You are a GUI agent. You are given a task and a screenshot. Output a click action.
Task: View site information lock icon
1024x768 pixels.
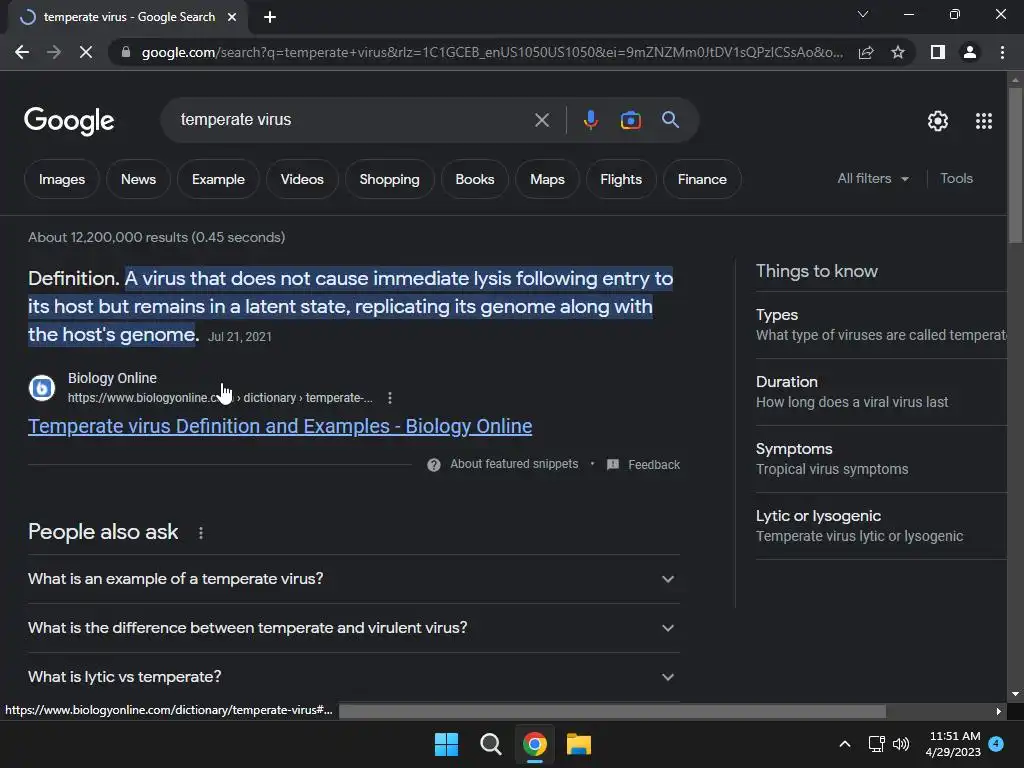coord(126,52)
